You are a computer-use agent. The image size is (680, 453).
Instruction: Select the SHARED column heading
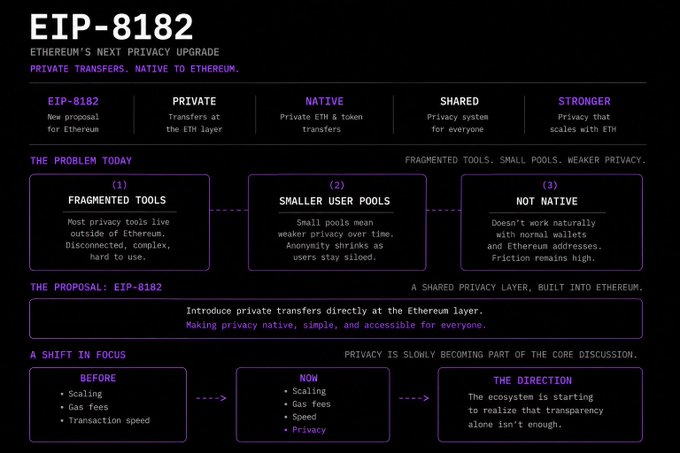coord(459,101)
